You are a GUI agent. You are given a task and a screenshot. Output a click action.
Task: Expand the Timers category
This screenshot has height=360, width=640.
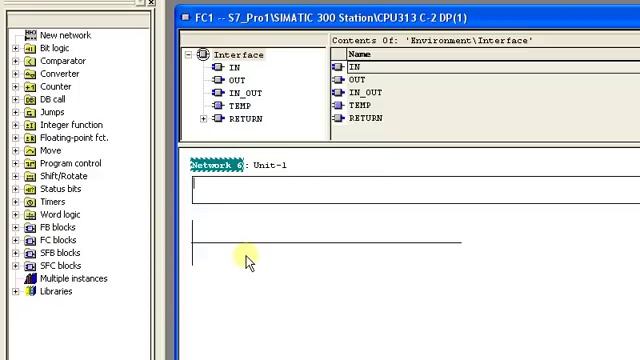coord(16,202)
